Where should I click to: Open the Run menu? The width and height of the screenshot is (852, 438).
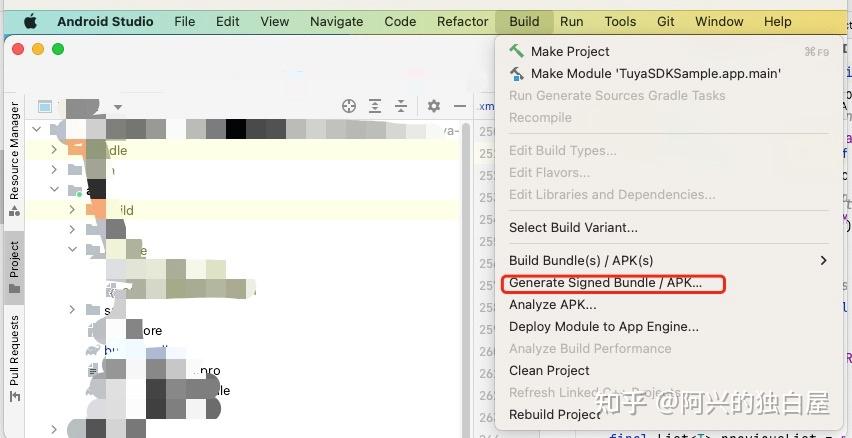pos(572,22)
